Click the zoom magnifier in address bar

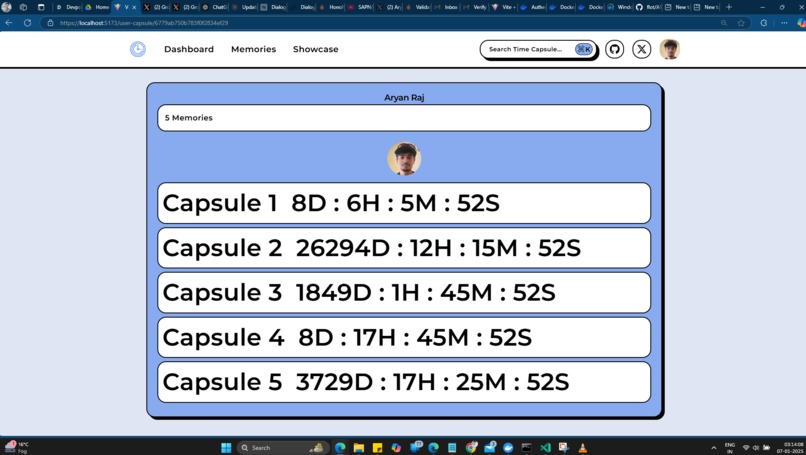click(724, 23)
